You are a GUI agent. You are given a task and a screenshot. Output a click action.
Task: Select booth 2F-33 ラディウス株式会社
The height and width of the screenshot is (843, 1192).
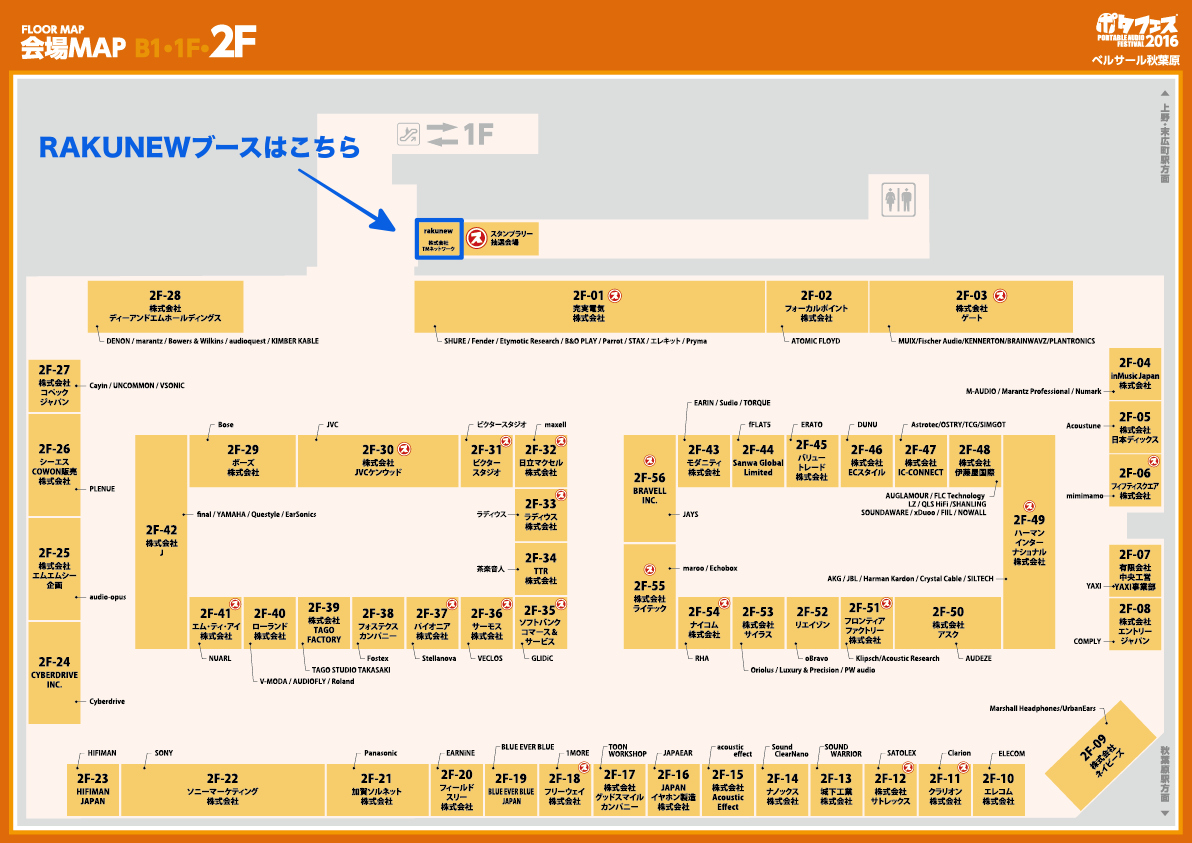coord(541,515)
